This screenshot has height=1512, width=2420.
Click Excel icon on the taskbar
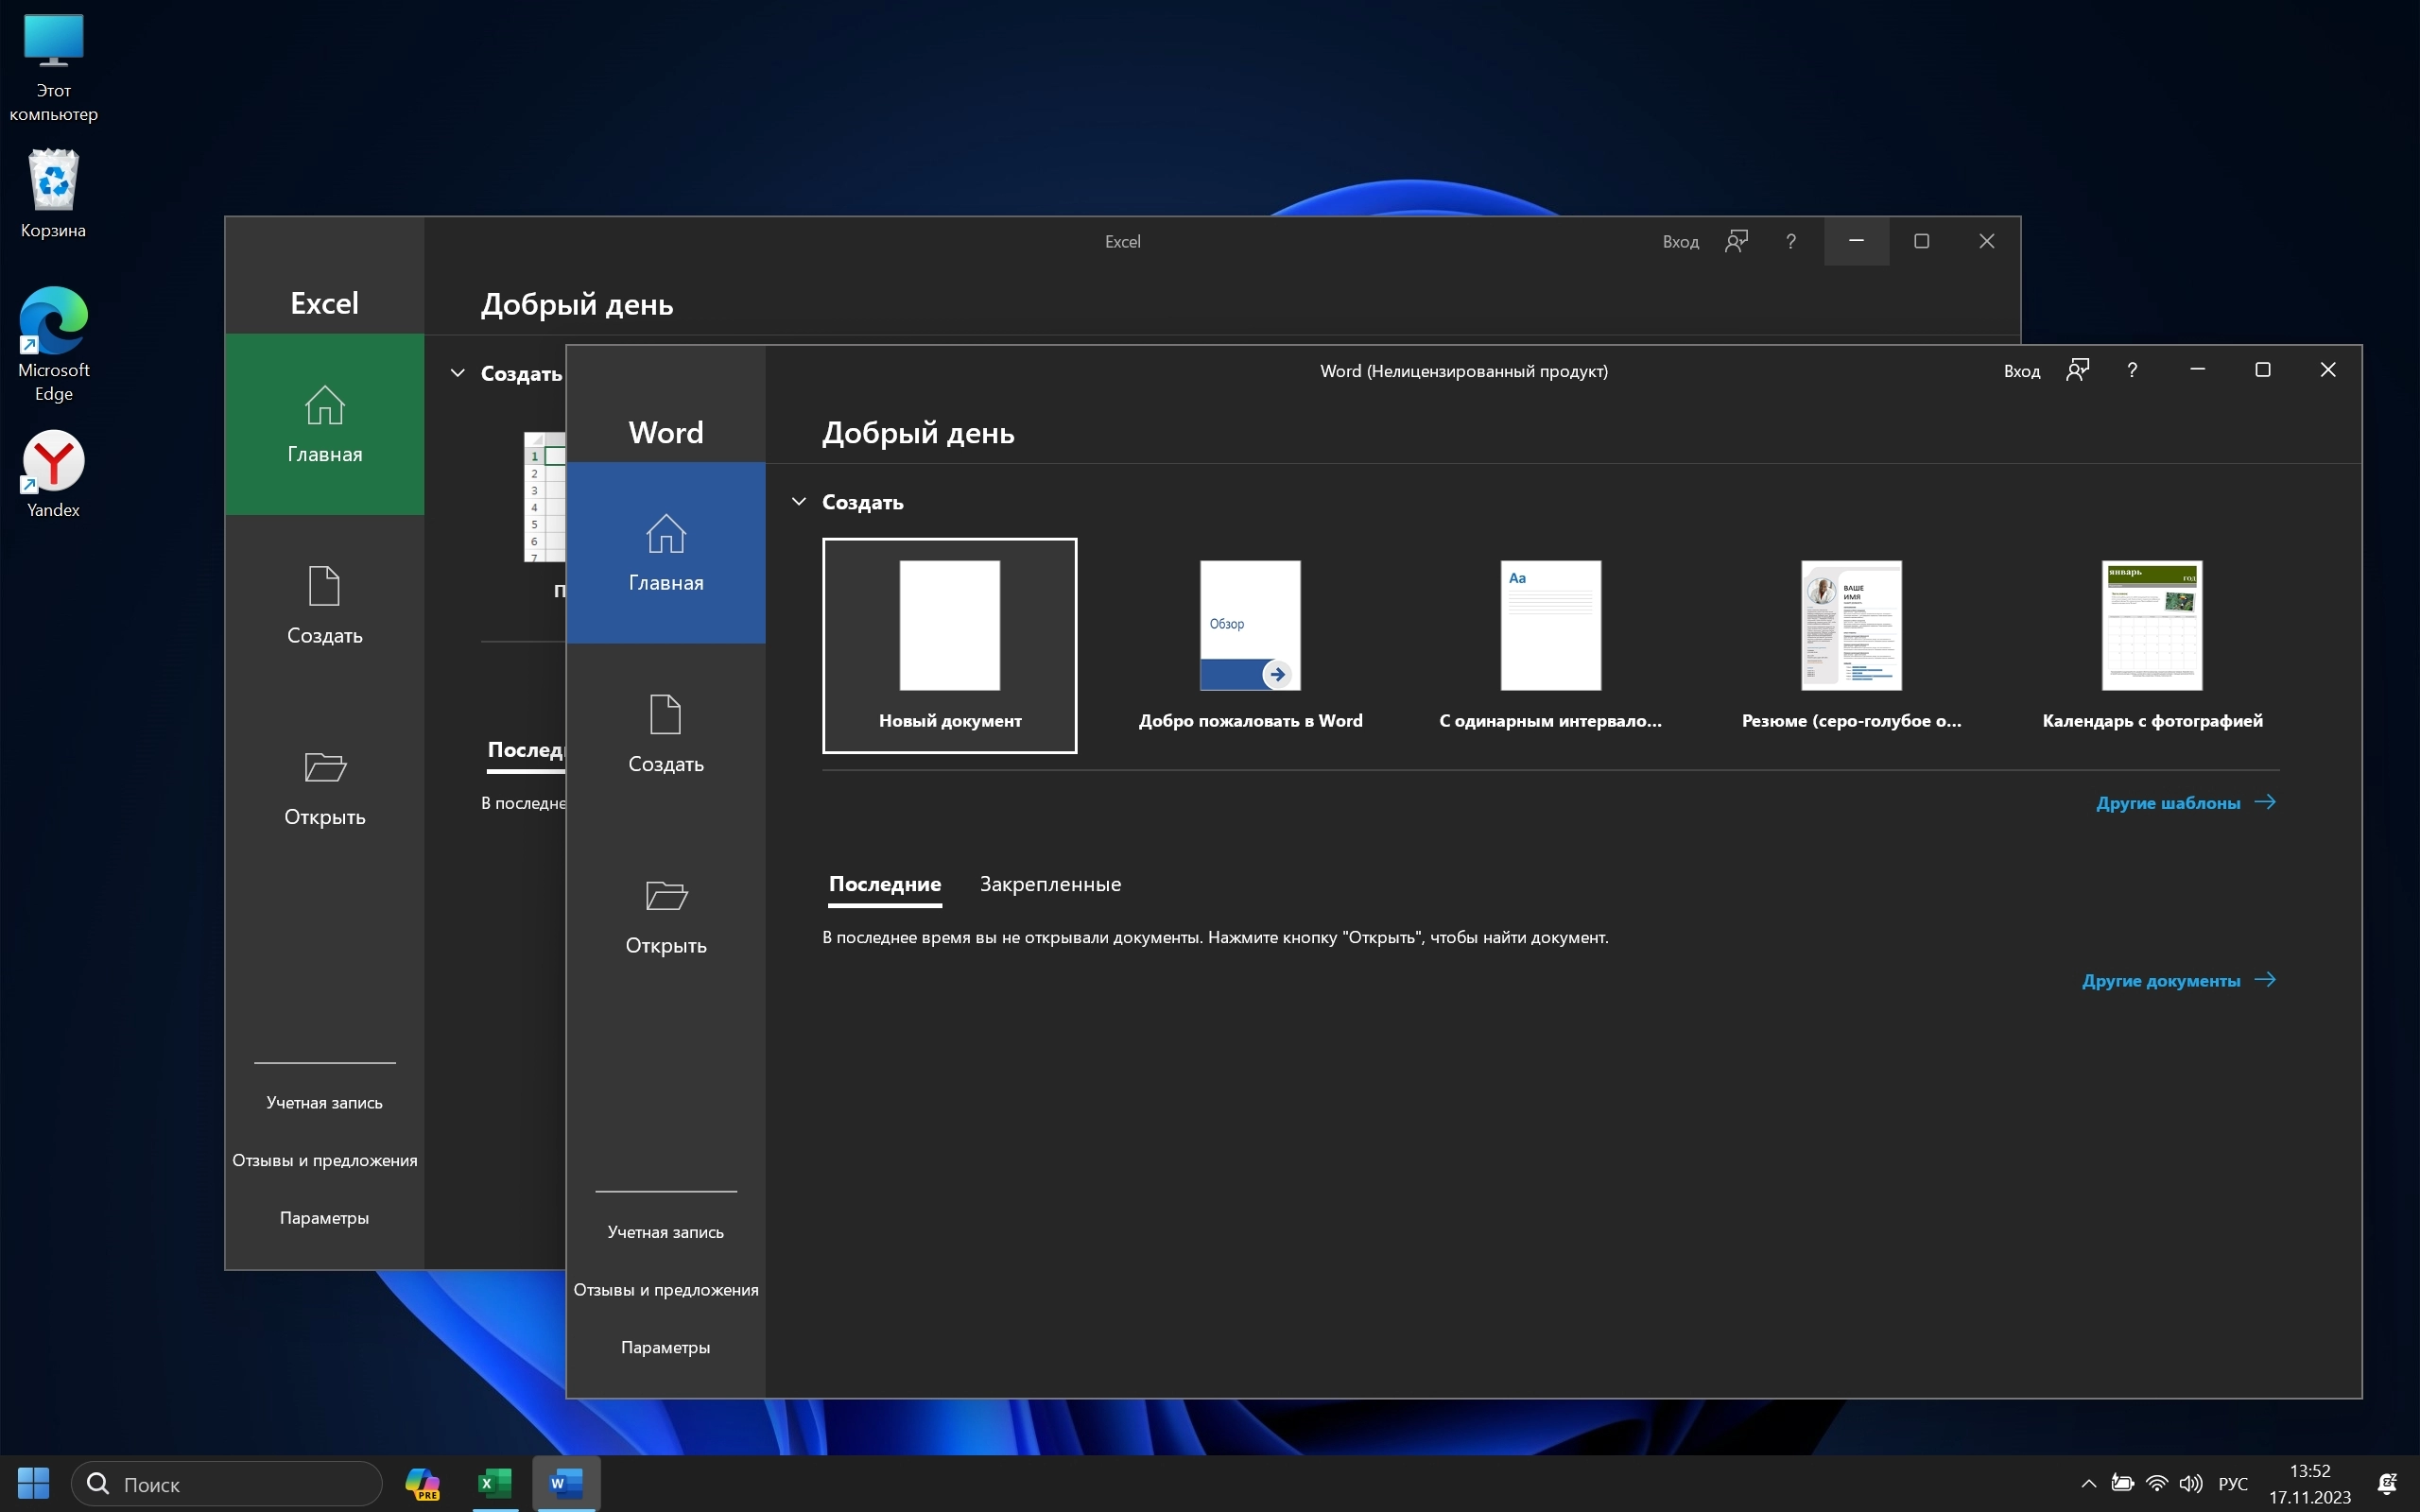(x=494, y=1483)
